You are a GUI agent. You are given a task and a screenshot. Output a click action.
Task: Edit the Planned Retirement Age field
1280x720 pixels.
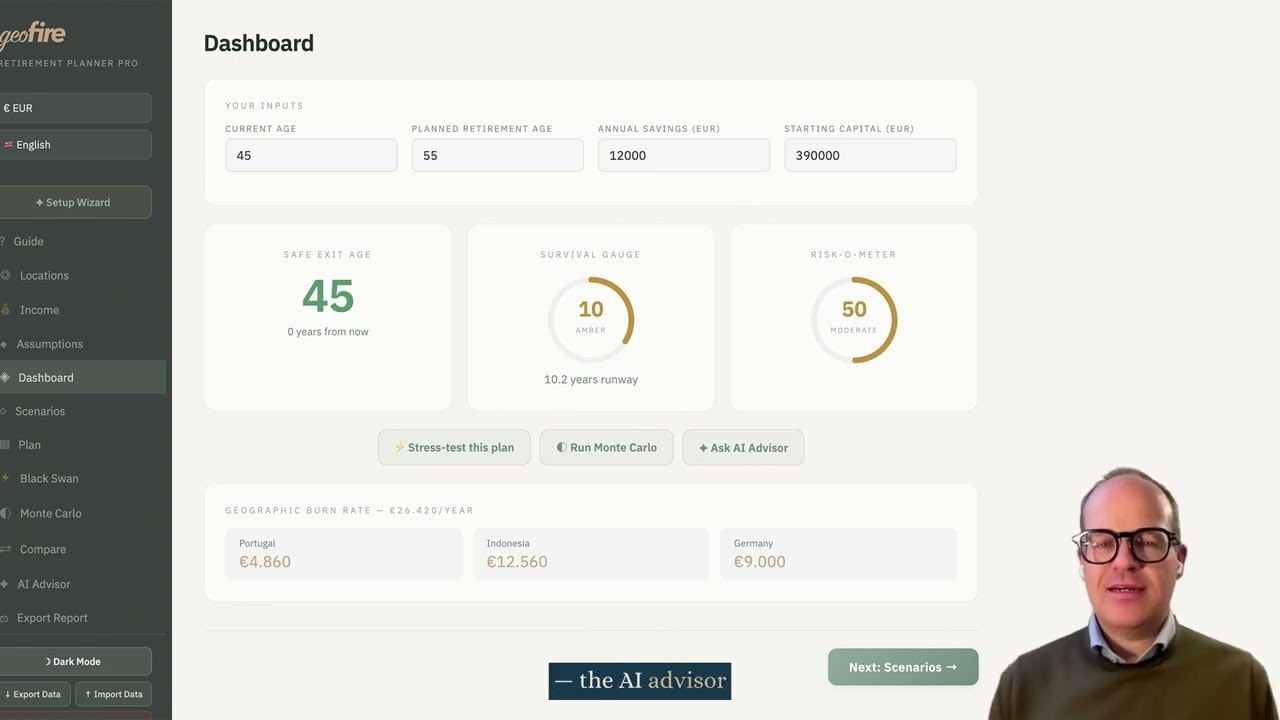pyautogui.click(x=497, y=155)
